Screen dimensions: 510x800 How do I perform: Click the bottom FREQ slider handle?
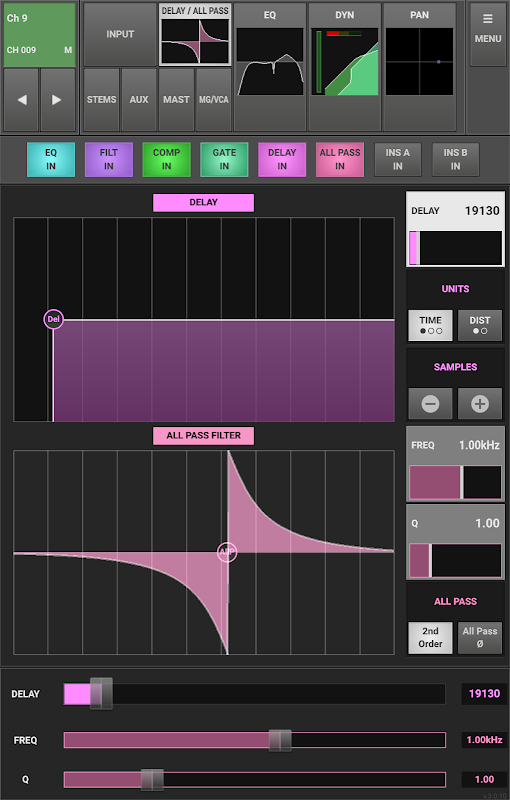click(280, 740)
